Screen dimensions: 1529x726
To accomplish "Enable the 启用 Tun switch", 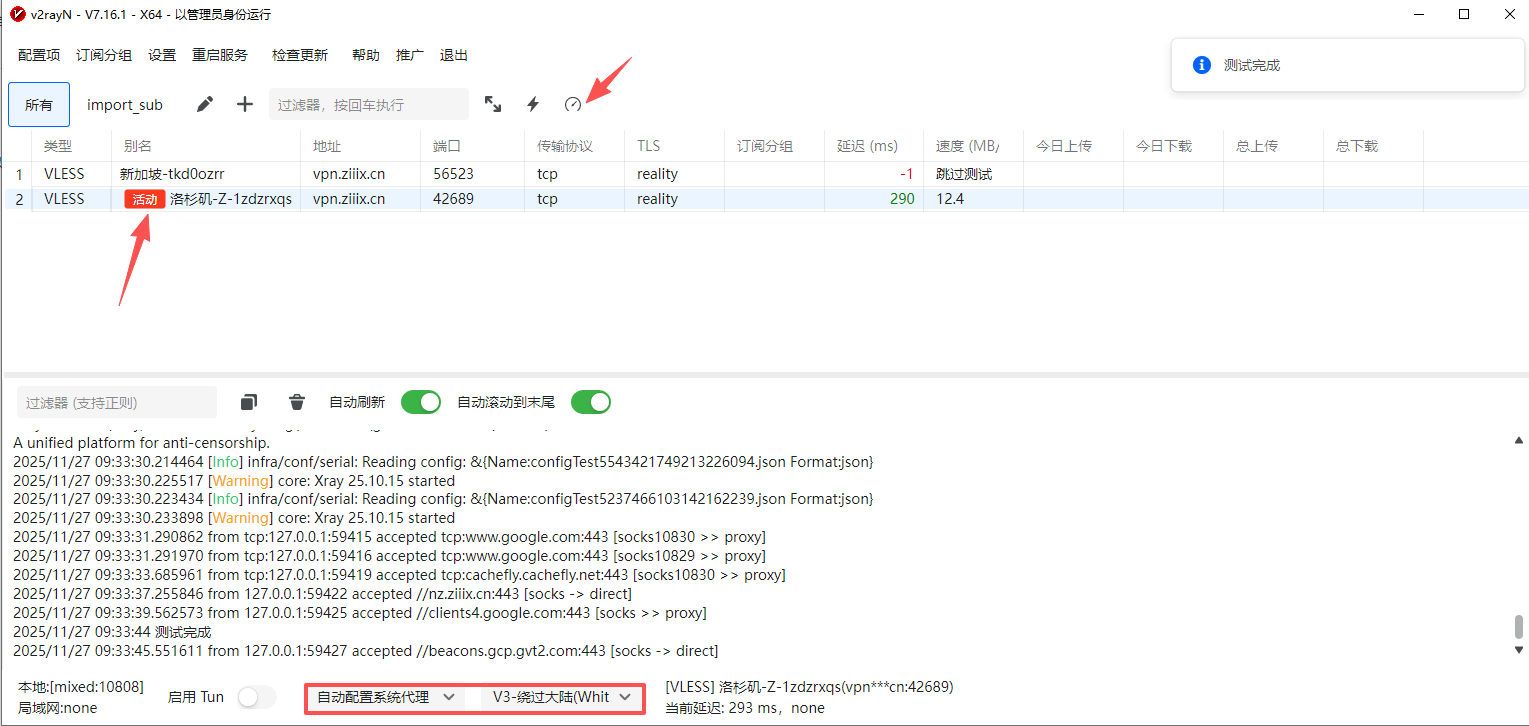I will coord(257,697).
